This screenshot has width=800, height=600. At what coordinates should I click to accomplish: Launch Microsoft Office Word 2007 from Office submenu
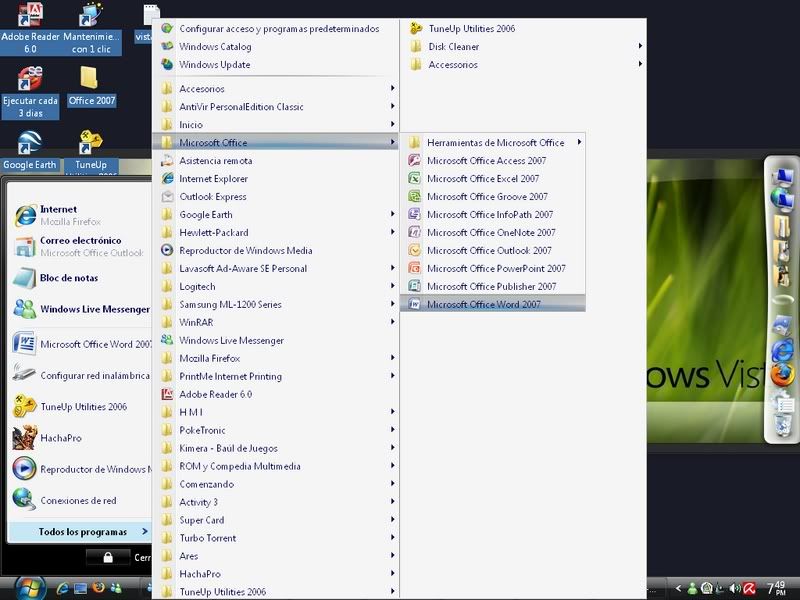[x=492, y=304]
